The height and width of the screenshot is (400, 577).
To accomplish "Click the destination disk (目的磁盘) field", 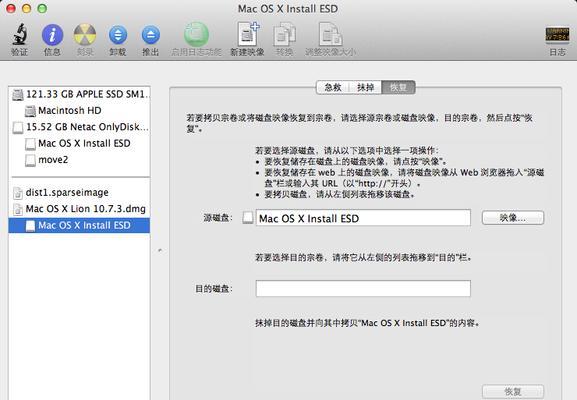I will point(363,289).
